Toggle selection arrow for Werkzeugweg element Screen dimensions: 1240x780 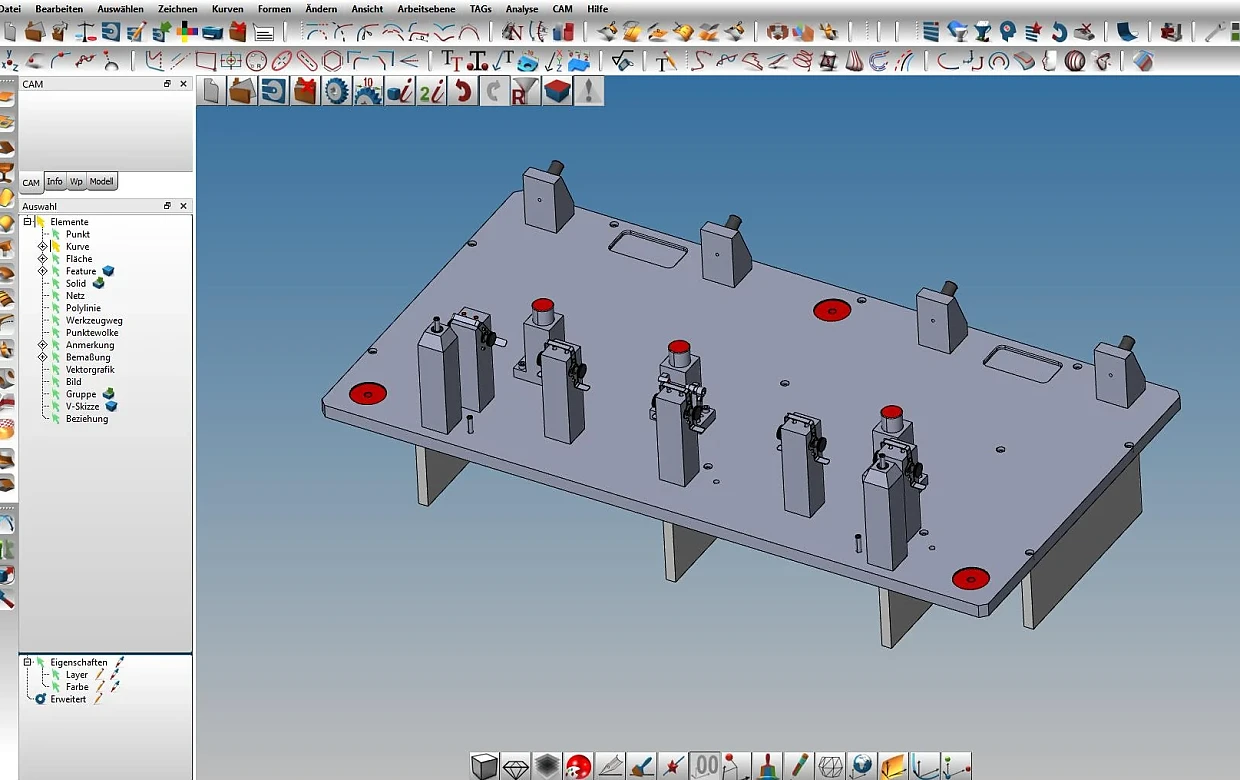pyautogui.click(x=57, y=321)
